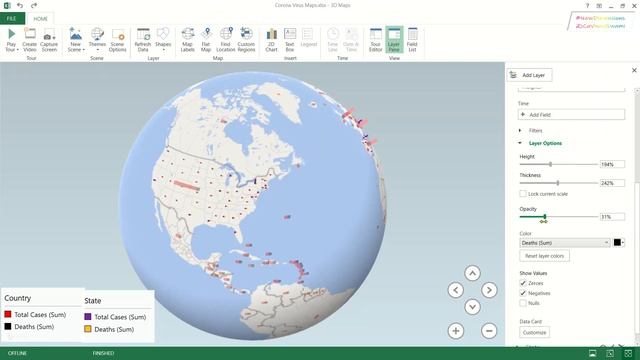This screenshot has height=360, width=640.
Task: Open the Help question mark icon
Action: tap(587, 6)
